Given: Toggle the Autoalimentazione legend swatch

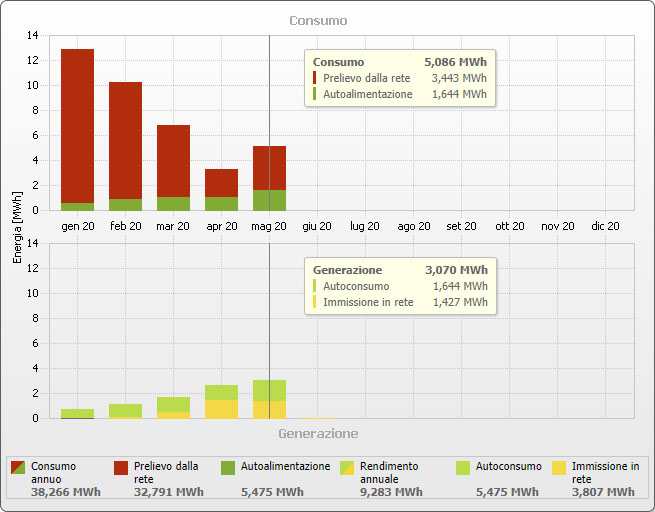Looking at the screenshot, I should [228, 468].
